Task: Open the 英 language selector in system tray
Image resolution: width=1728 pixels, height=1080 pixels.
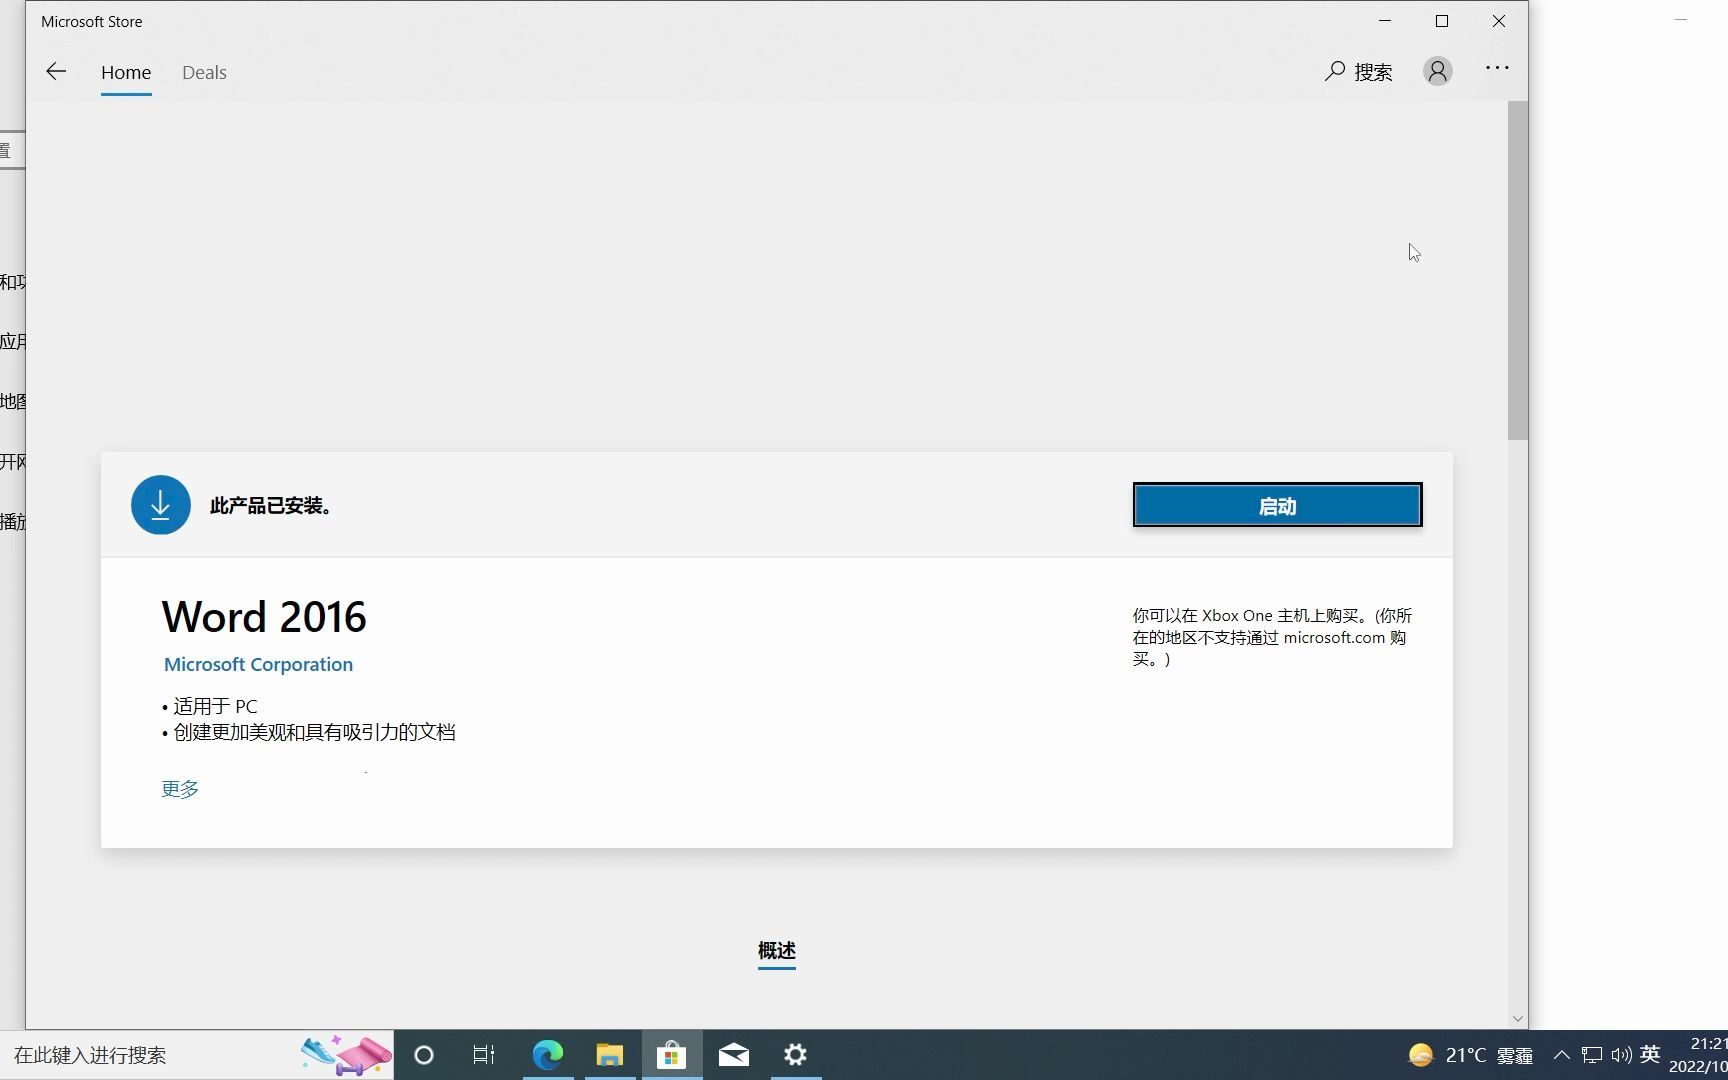Action: tap(1650, 1054)
